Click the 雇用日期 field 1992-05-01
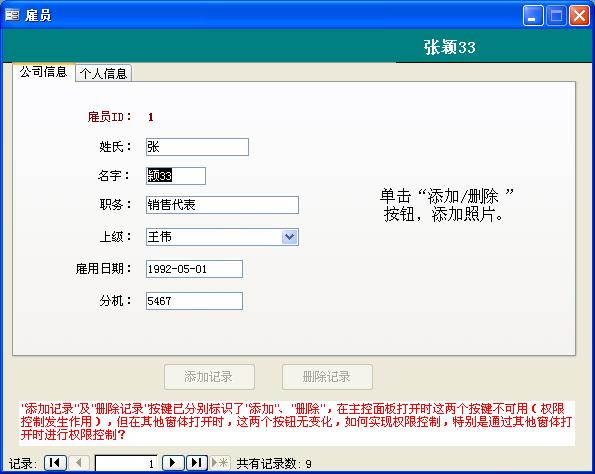The width and height of the screenshot is (595, 474). click(x=194, y=269)
